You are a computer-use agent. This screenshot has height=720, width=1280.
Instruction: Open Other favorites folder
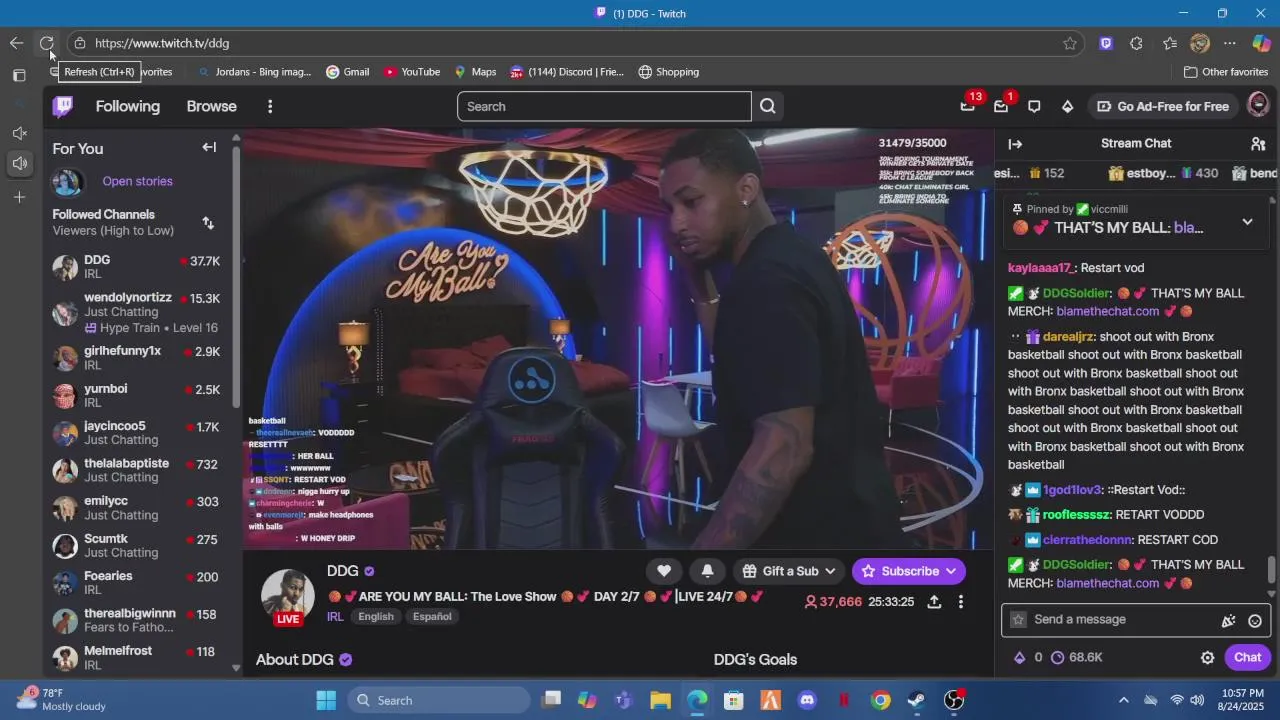[x=1226, y=72]
